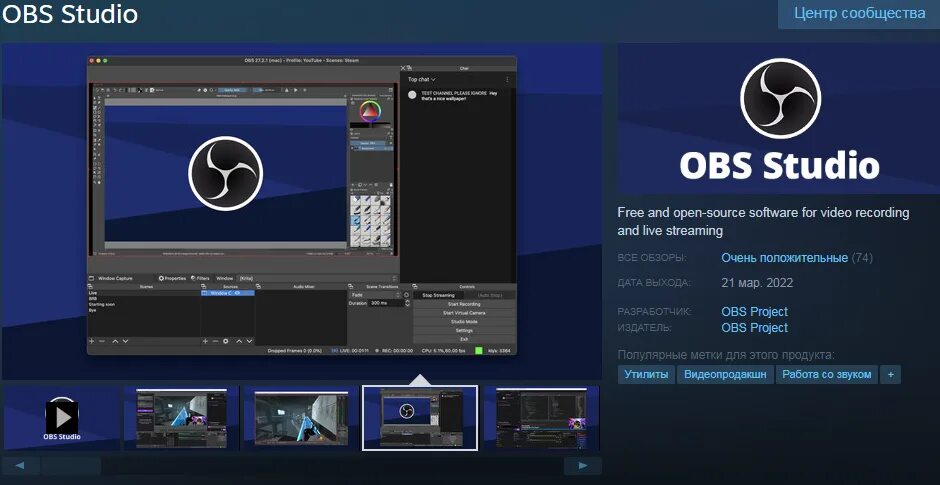Screen dimensions: 940x485
Task: Open source properties gear icon in Sources
Action: click(225, 341)
